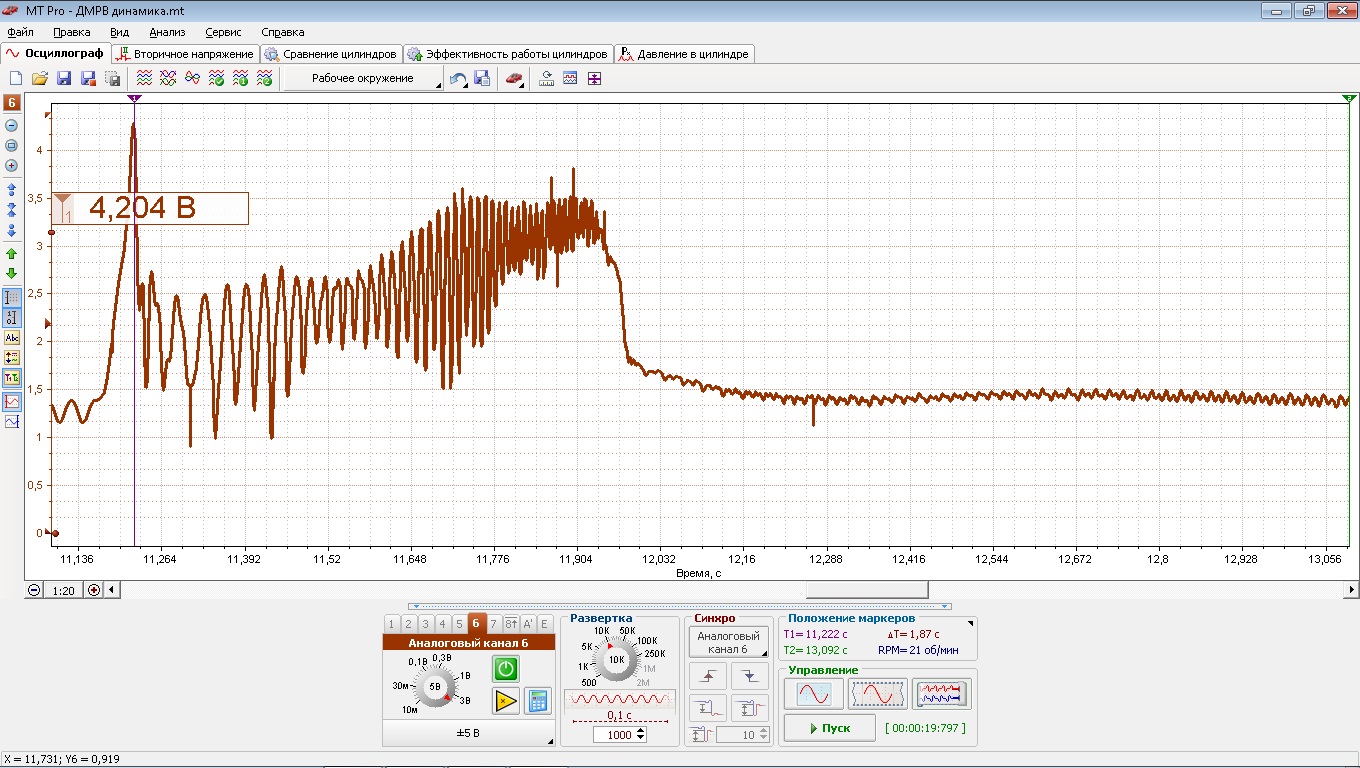Switch to Давление в цилиндре tab
Image resolution: width=1360 pixels, height=768 pixels.
click(x=683, y=53)
